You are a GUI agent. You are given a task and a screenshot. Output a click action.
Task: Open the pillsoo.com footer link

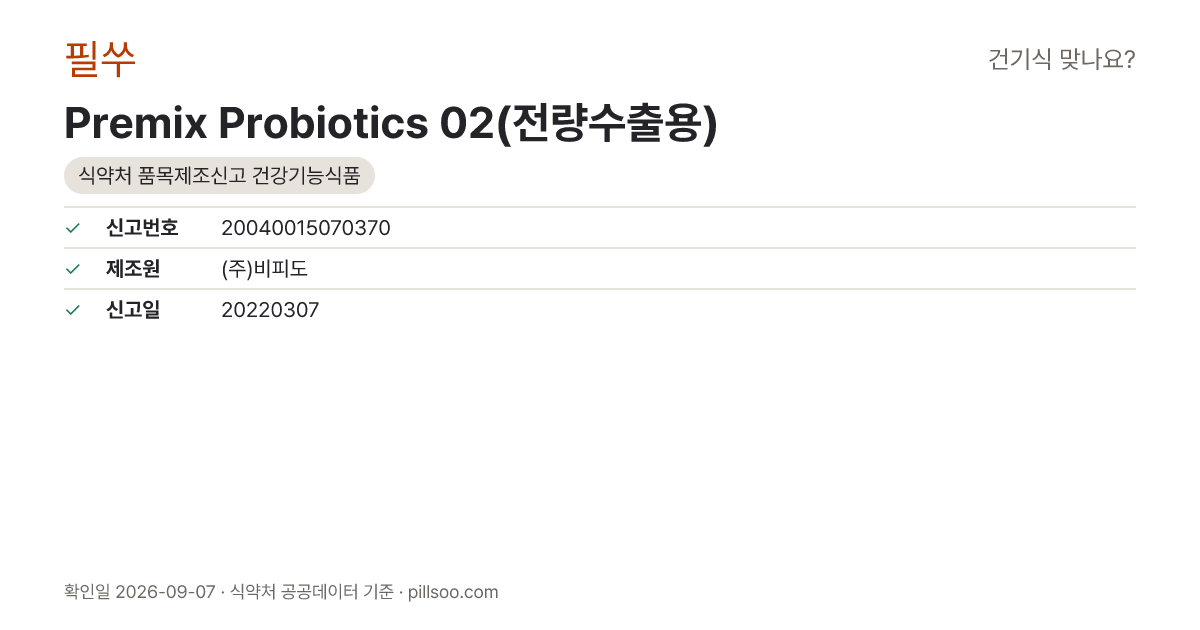pyautogui.click(x=453, y=592)
